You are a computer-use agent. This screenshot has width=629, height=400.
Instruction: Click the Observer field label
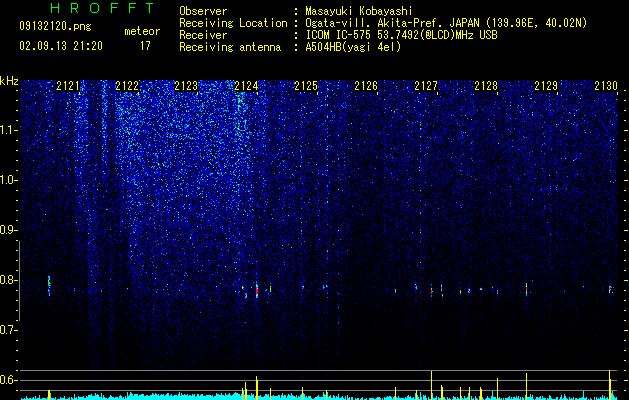click(203, 11)
